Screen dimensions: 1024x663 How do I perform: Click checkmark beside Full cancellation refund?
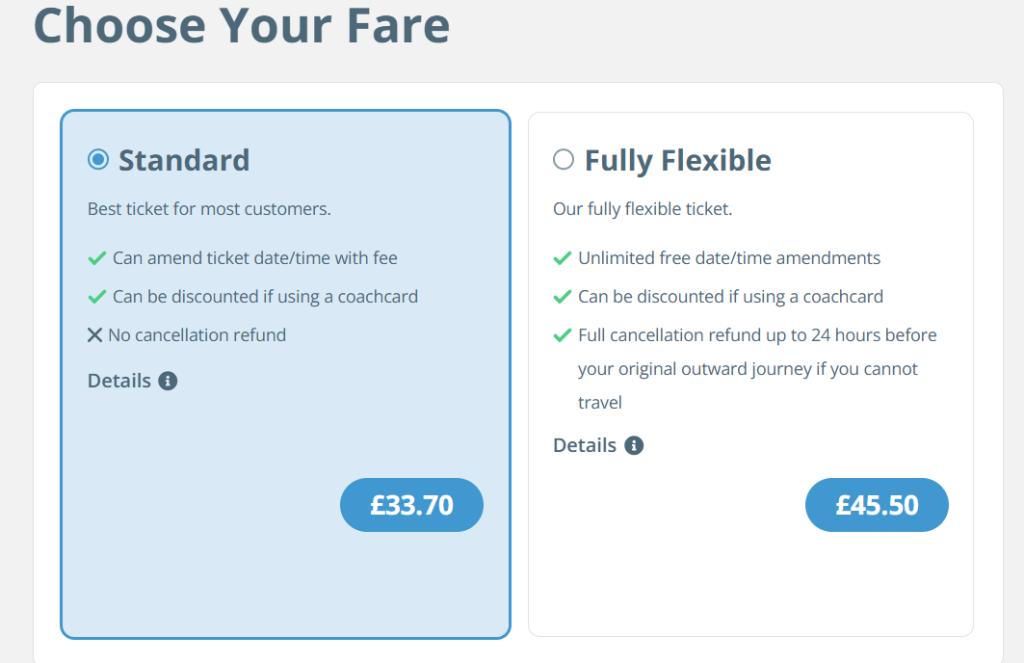pyautogui.click(x=562, y=335)
